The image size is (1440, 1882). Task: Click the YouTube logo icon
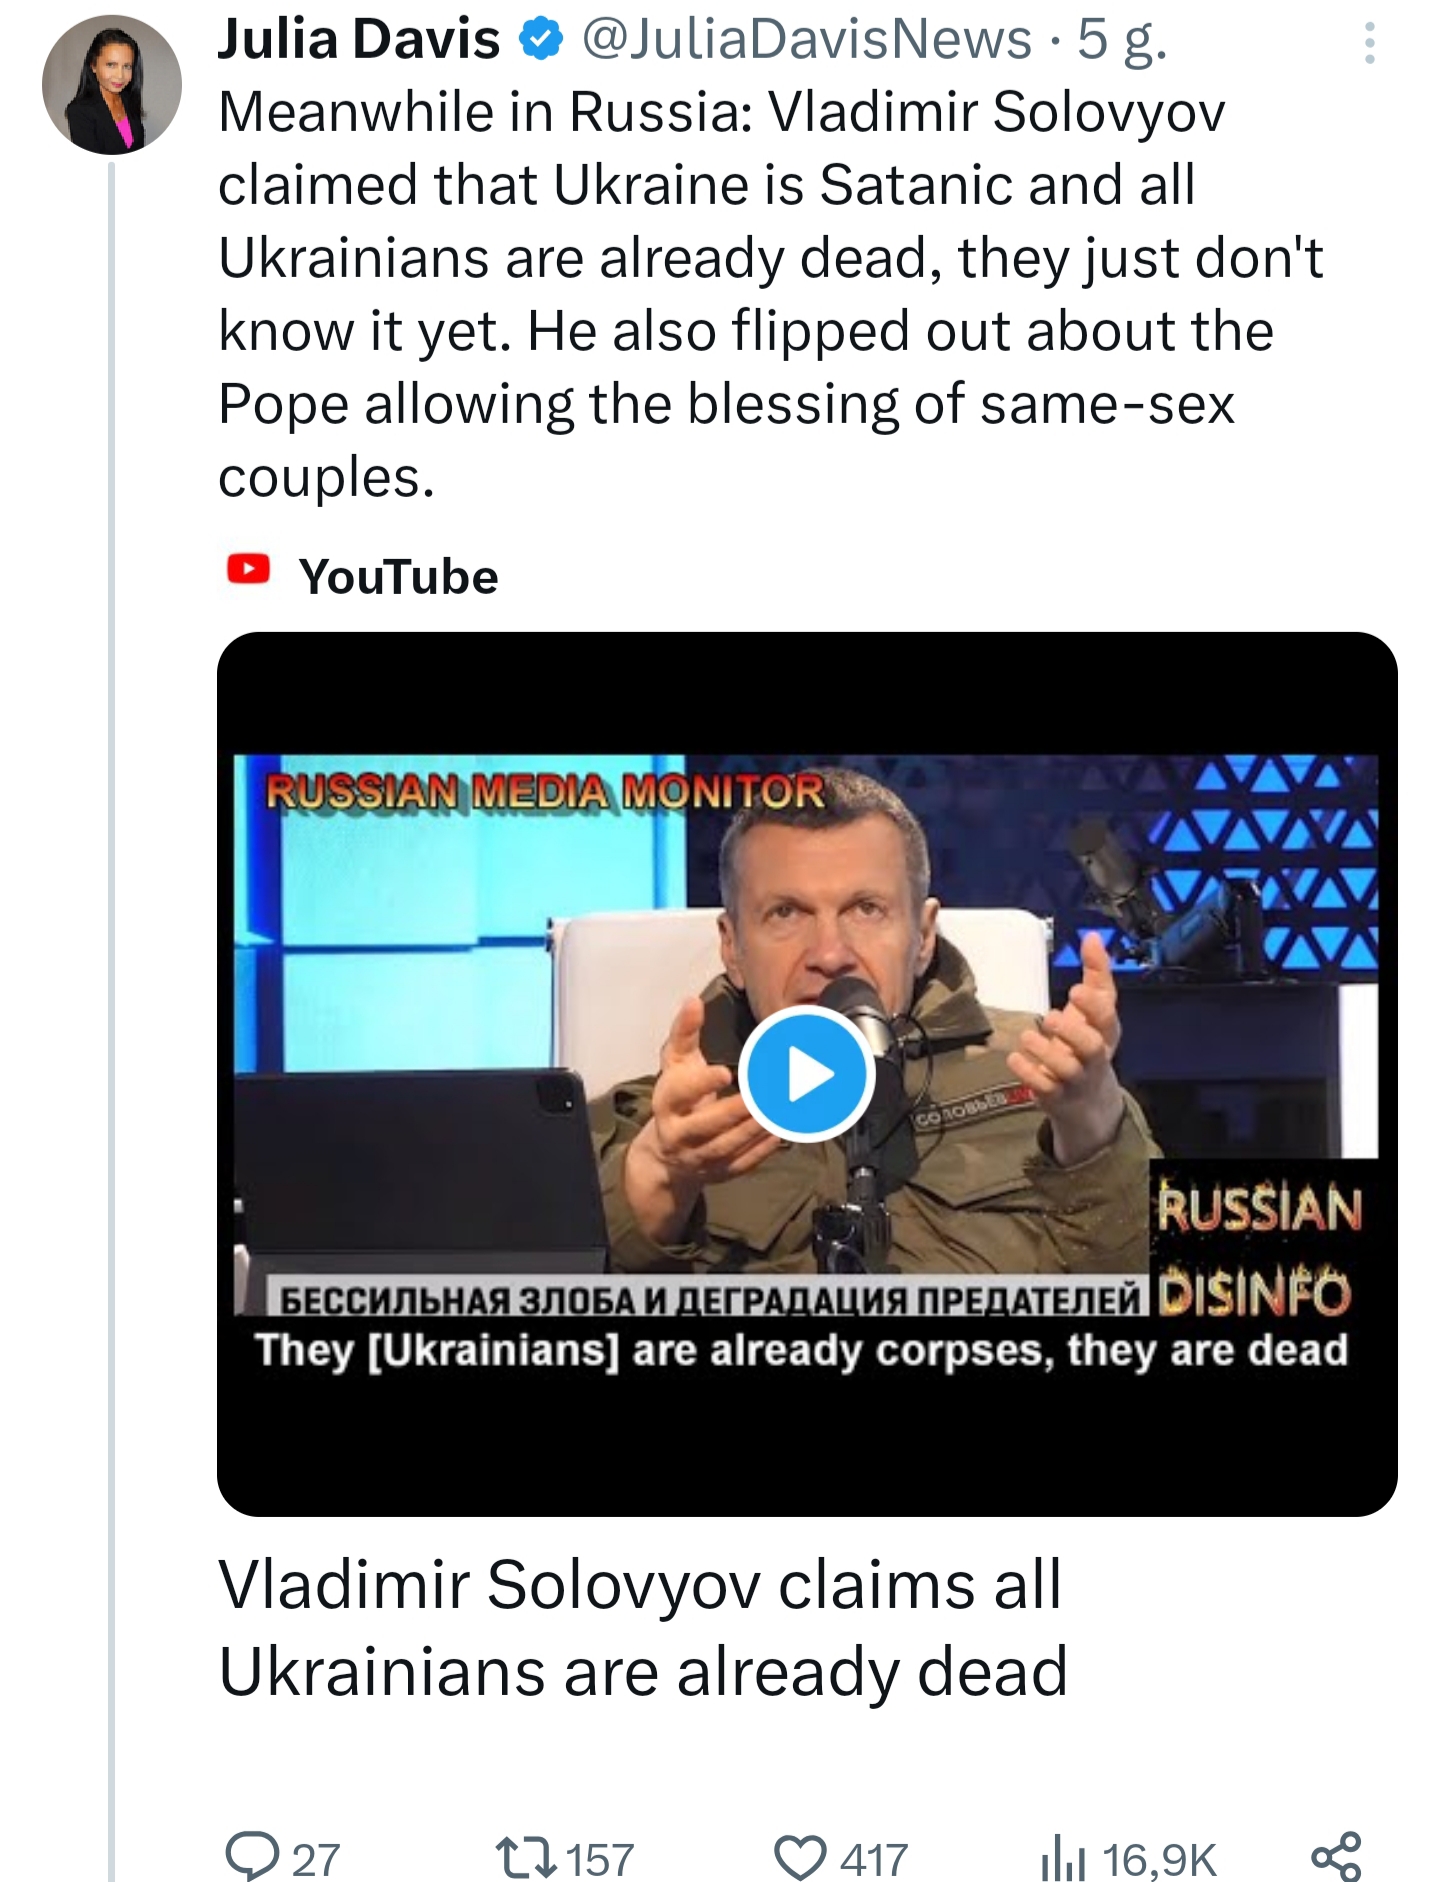[x=248, y=570]
